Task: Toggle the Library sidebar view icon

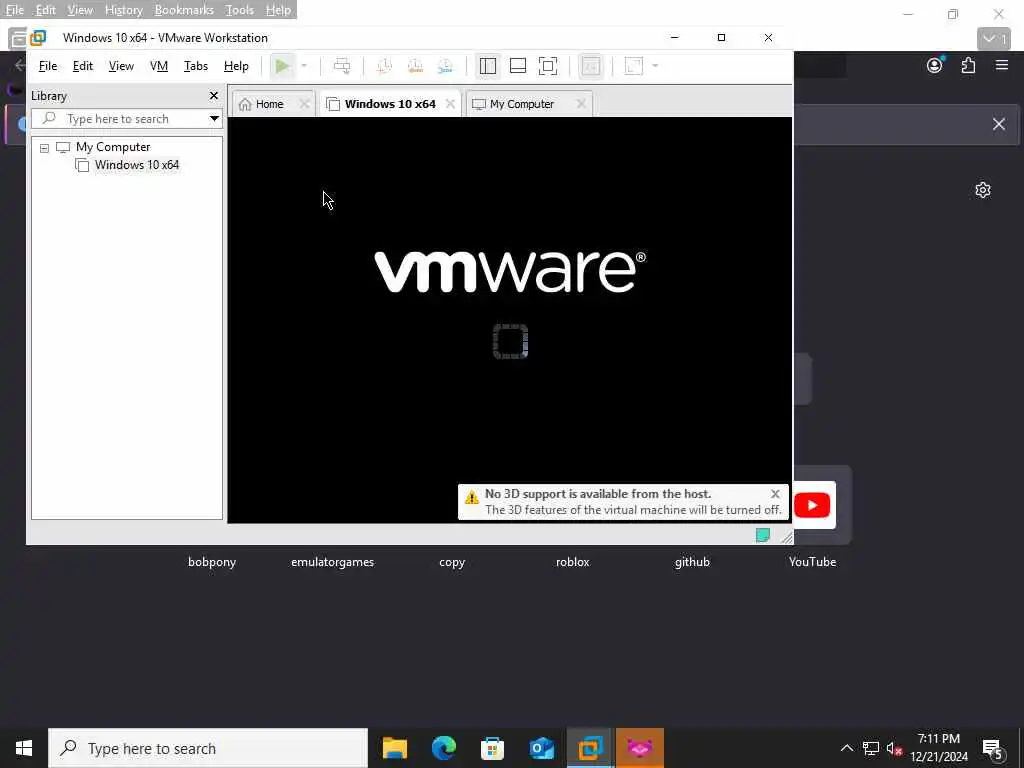Action: coord(488,66)
